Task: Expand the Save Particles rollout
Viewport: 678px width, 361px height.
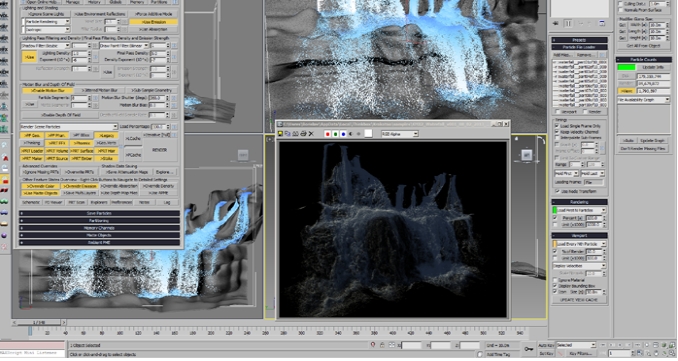Action: pyautogui.click(x=99, y=213)
